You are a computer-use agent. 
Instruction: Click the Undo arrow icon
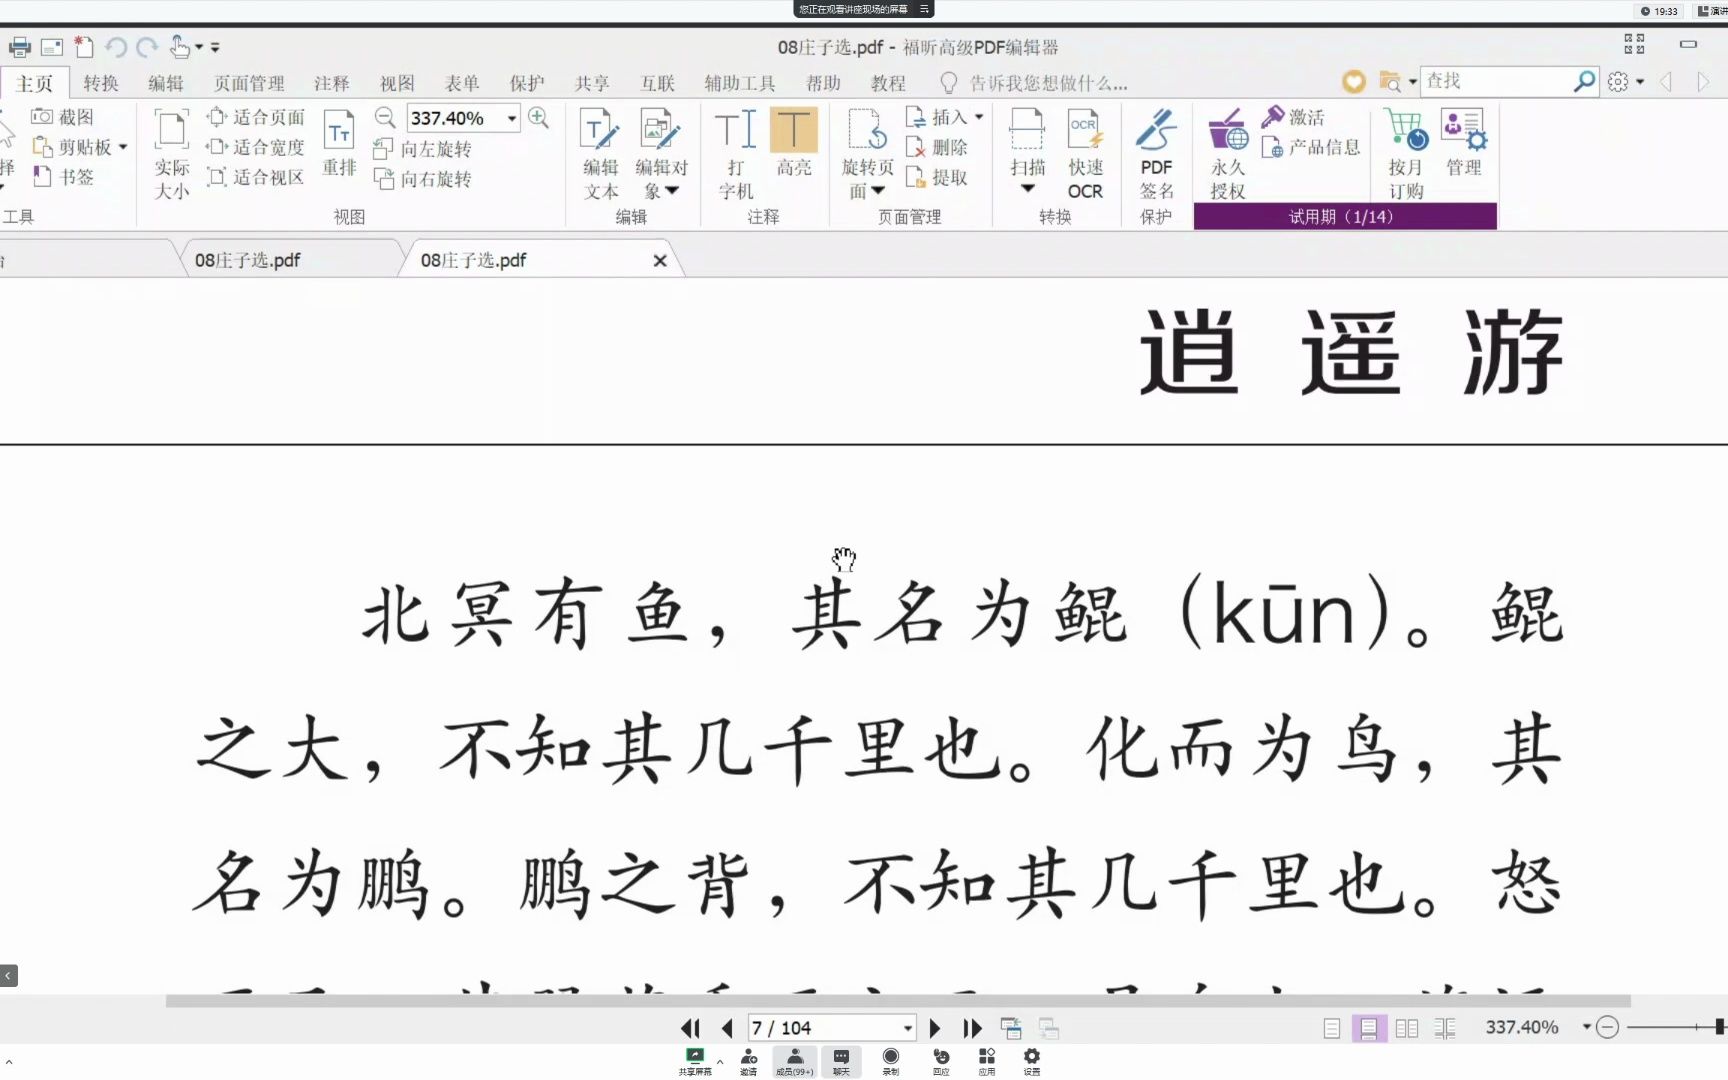point(116,47)
